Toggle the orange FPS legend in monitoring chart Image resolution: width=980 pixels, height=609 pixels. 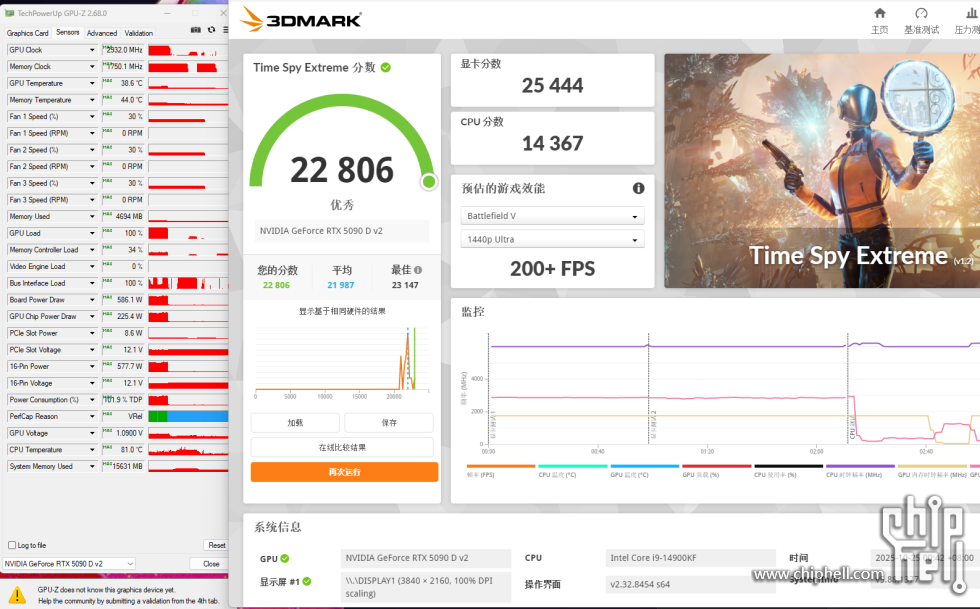pos(501,466)
